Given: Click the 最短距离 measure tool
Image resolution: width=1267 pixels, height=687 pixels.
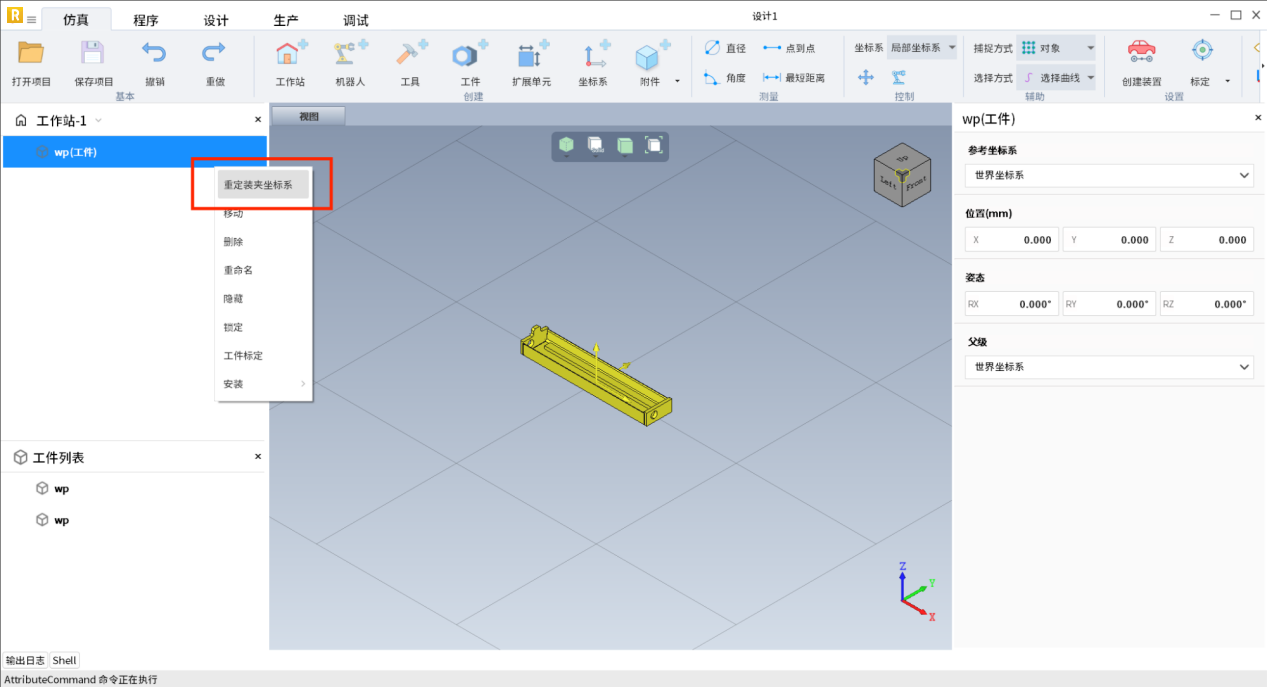Looking at the screenshot, I should [793, 78].
